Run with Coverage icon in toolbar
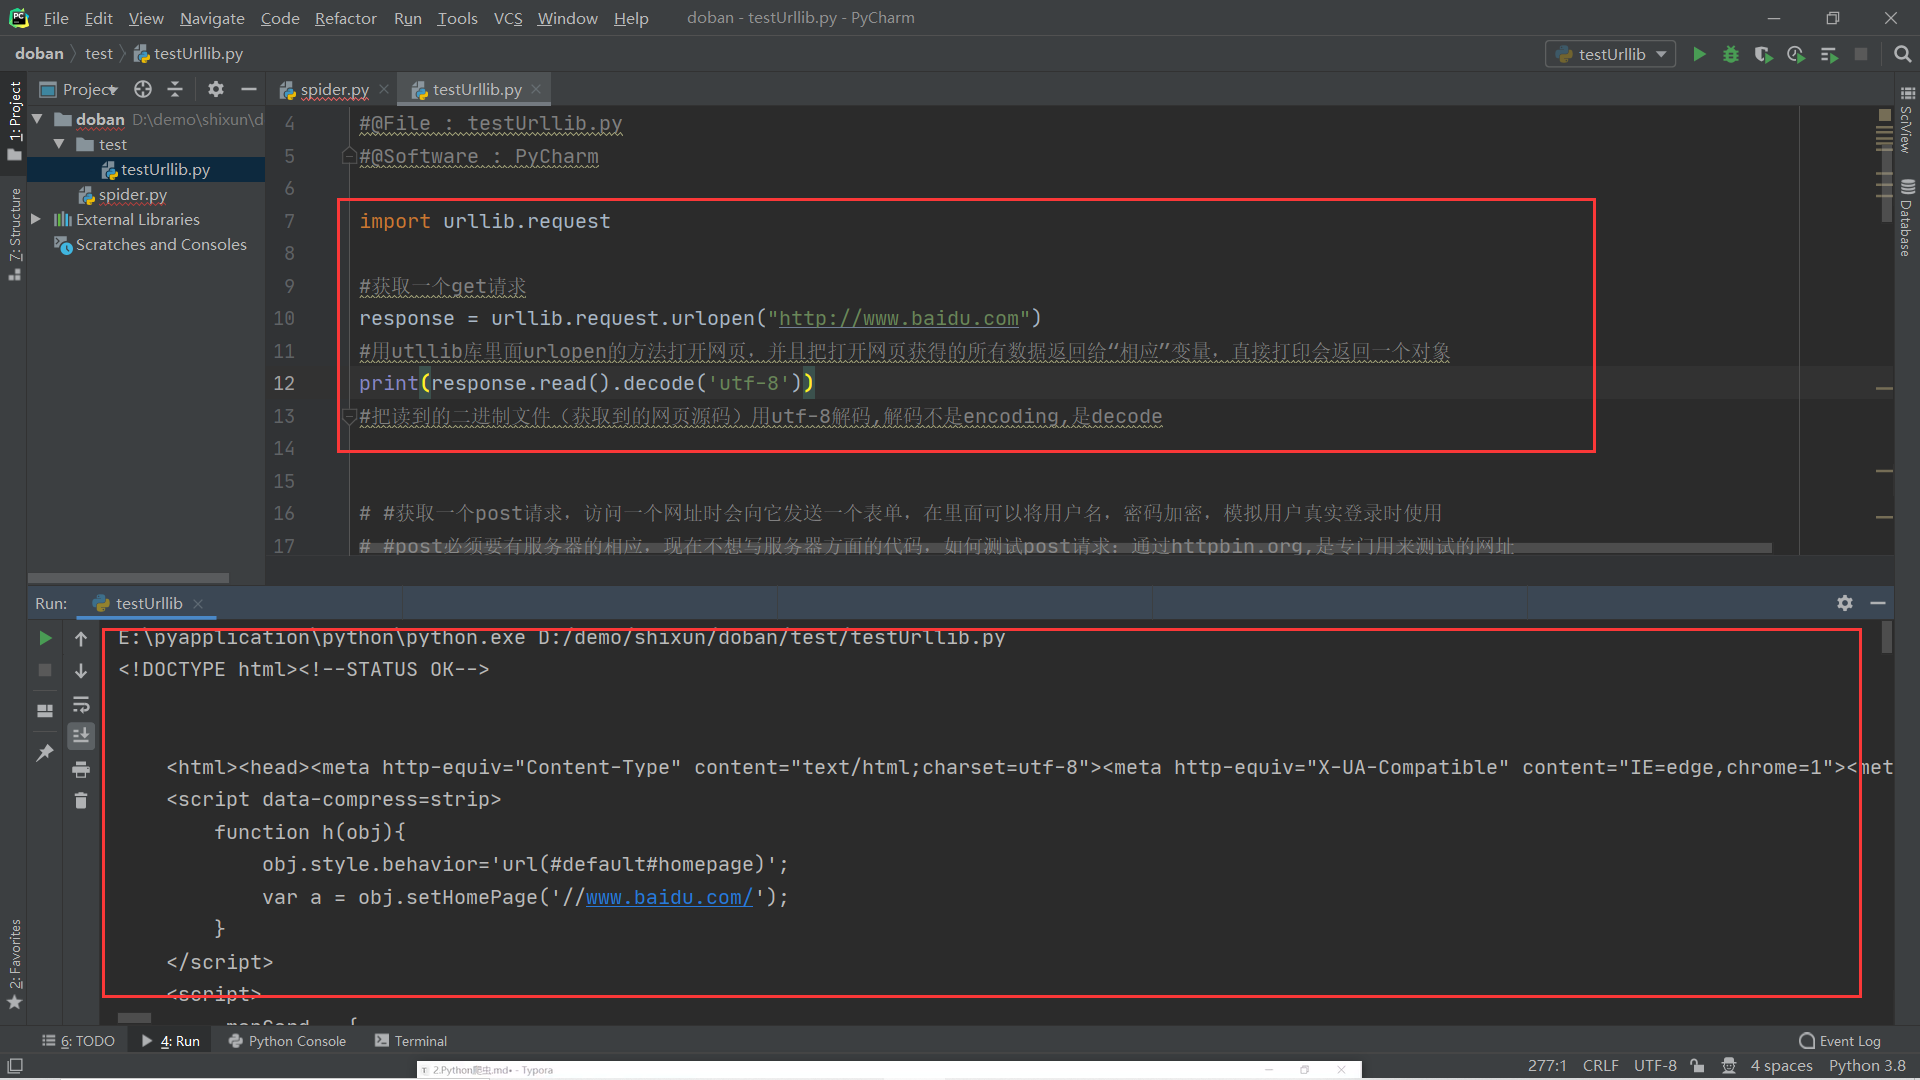Screen dimensions: 1920x1080 [x=1763, y=54]
